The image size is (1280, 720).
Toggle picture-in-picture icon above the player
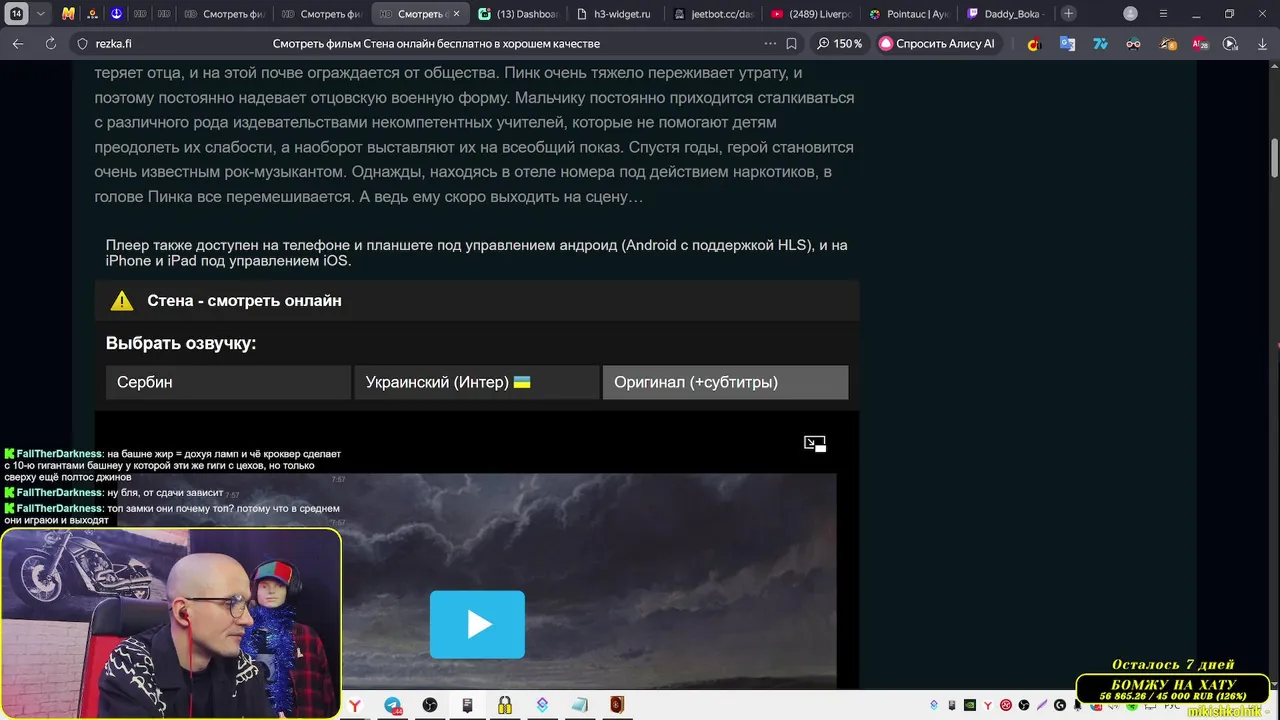(x=815, y=444)
